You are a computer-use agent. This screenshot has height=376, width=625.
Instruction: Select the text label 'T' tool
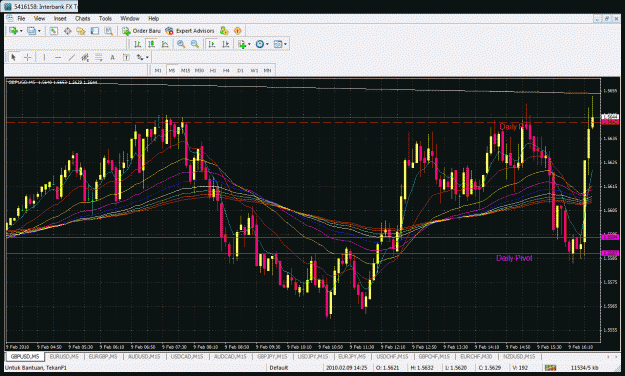(126, 57)
